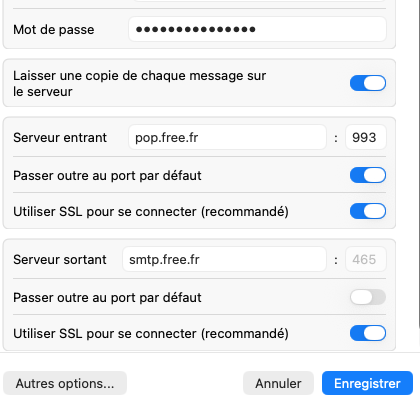Click the Mot de passe password field
This screenshot has width=420, height=408.
coord(257,29)
